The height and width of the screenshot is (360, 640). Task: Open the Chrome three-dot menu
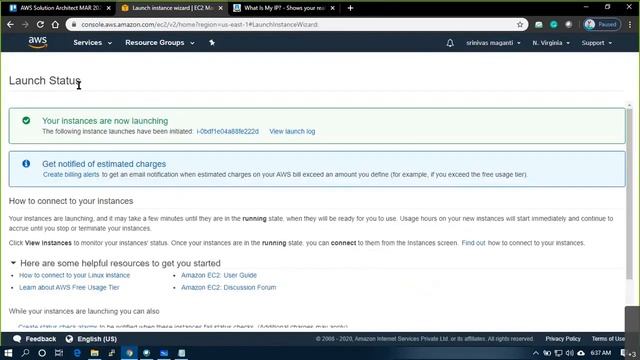coord(630,24)
